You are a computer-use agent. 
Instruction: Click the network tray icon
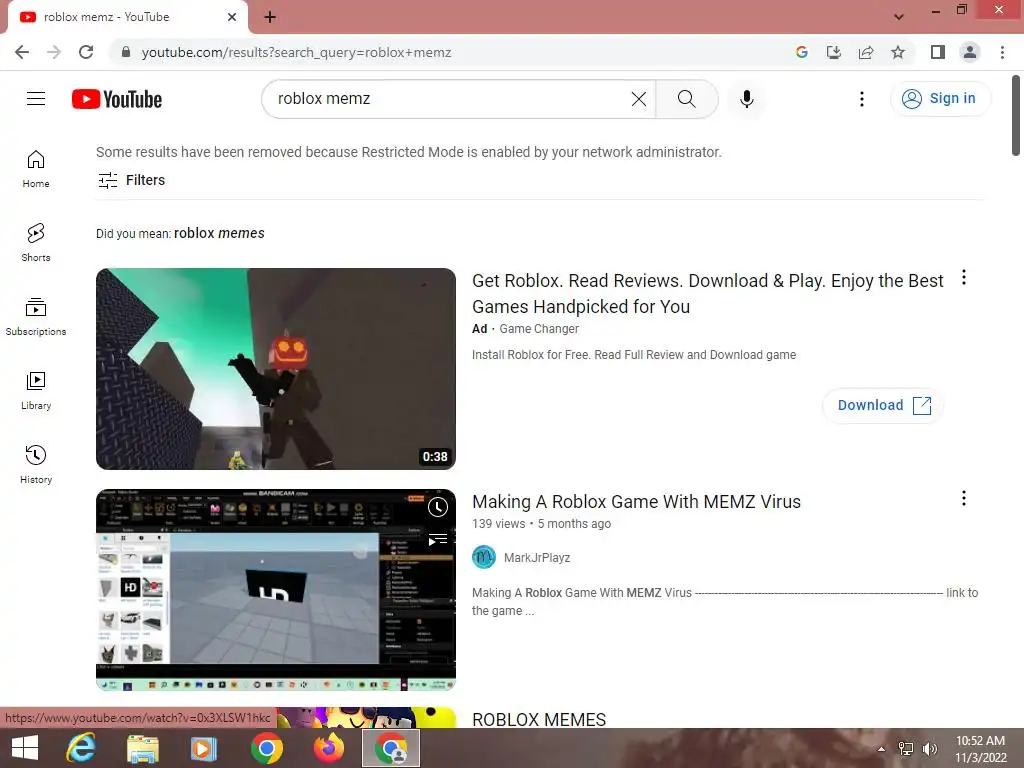pos(906,748)
